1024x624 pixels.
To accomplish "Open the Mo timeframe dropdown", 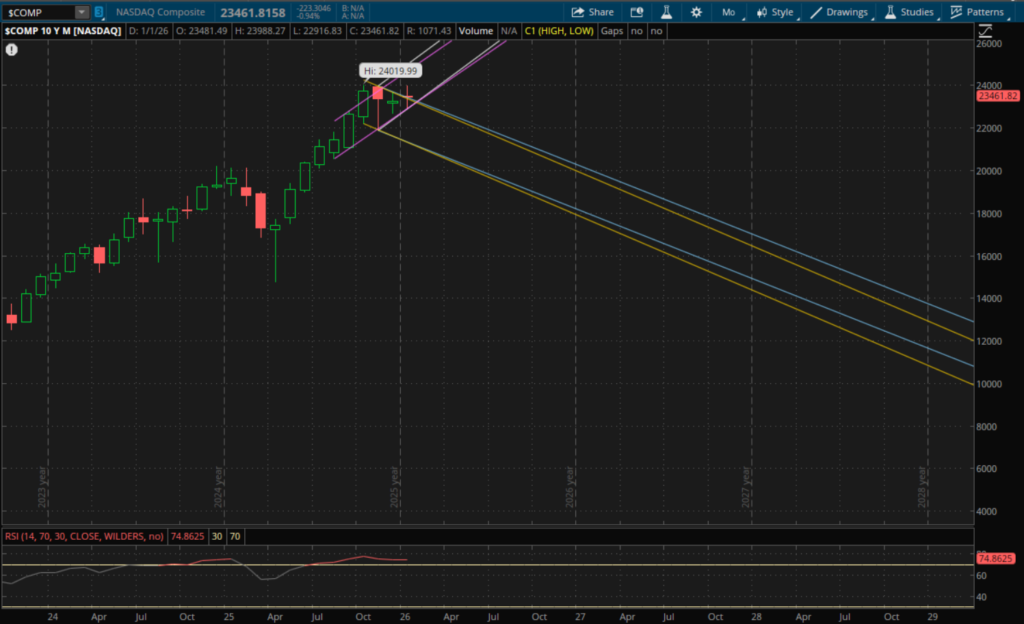I will [x=728, y=12].
